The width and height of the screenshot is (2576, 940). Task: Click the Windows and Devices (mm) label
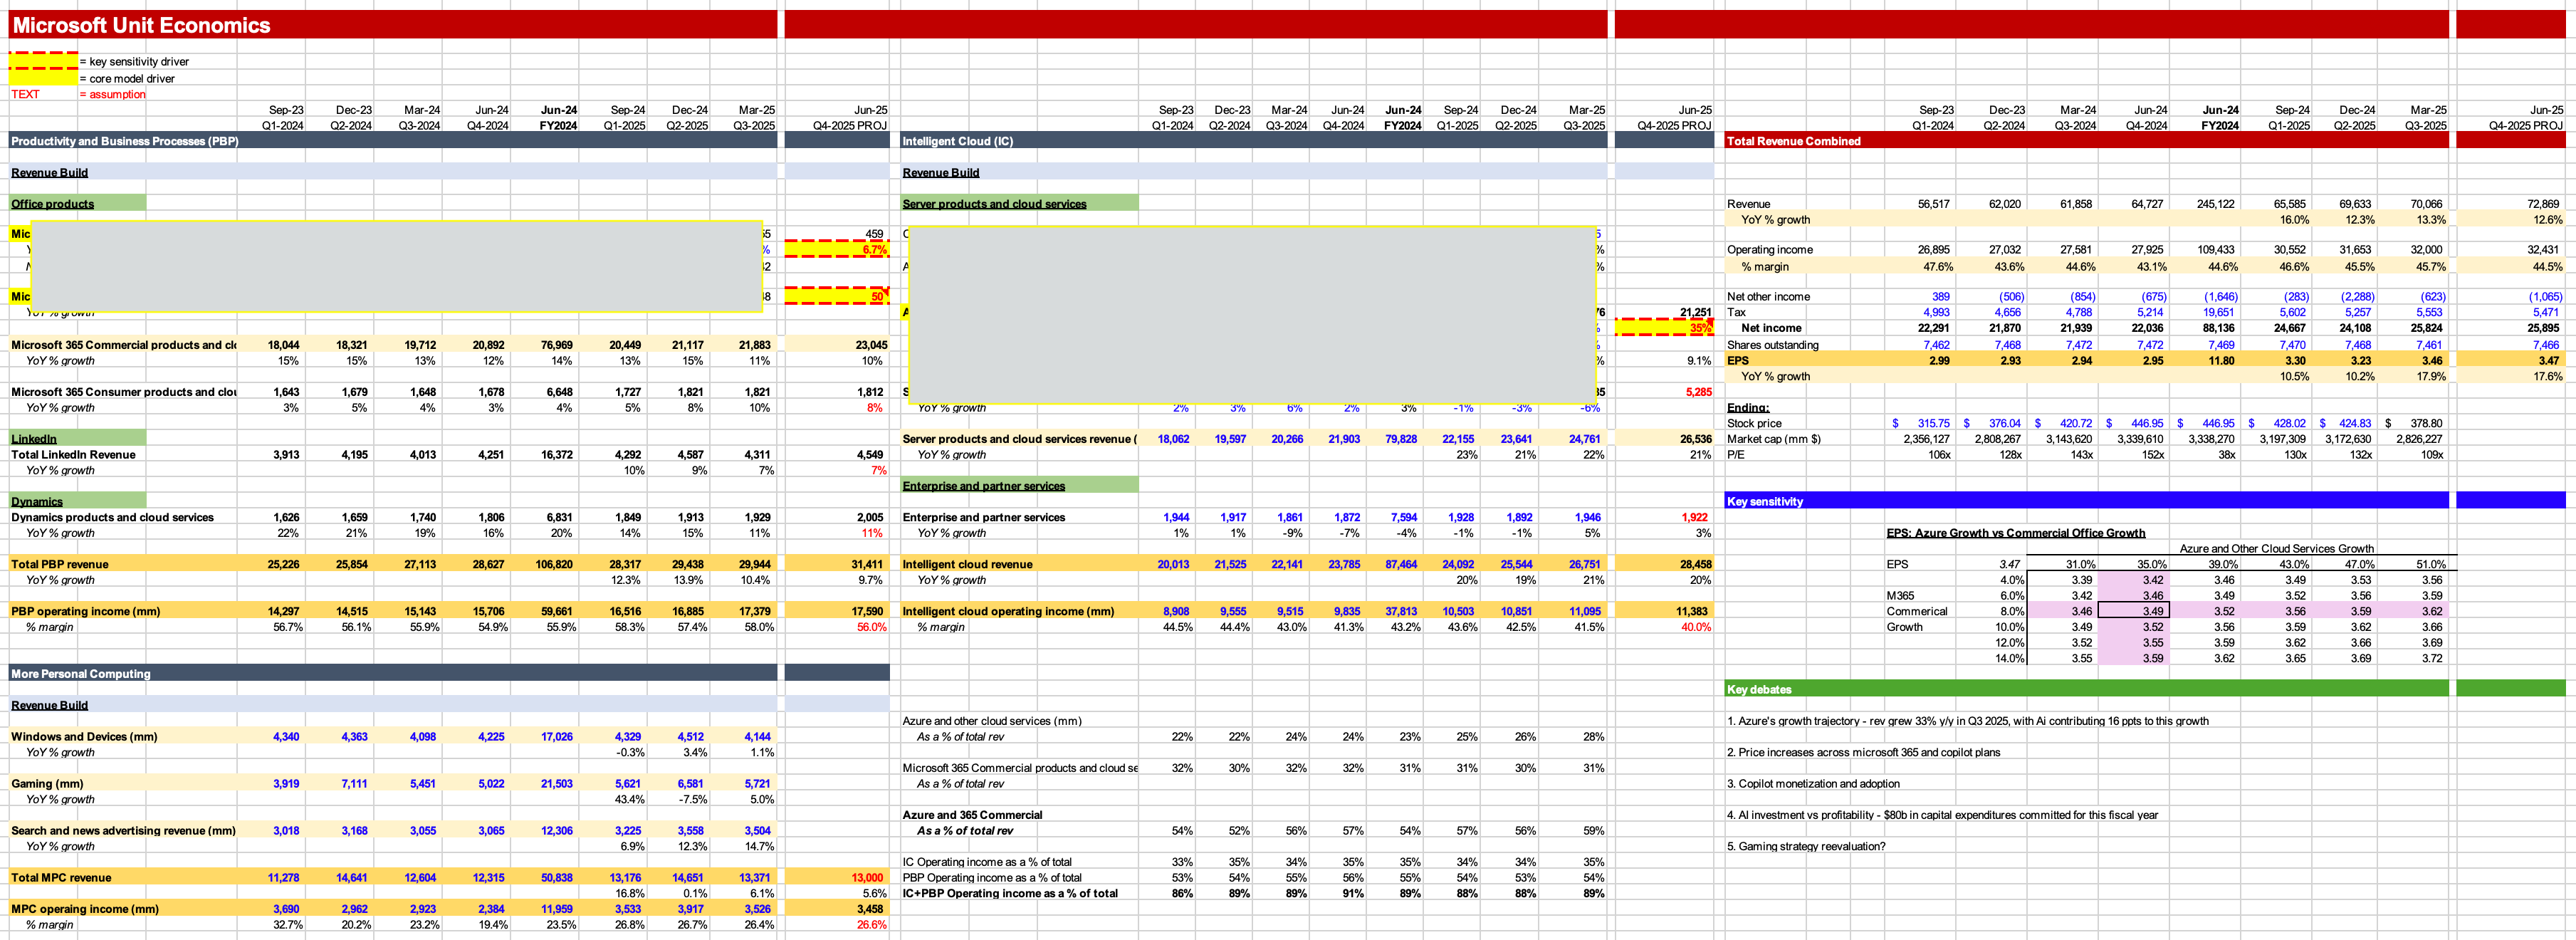click(x=84, y=736)
